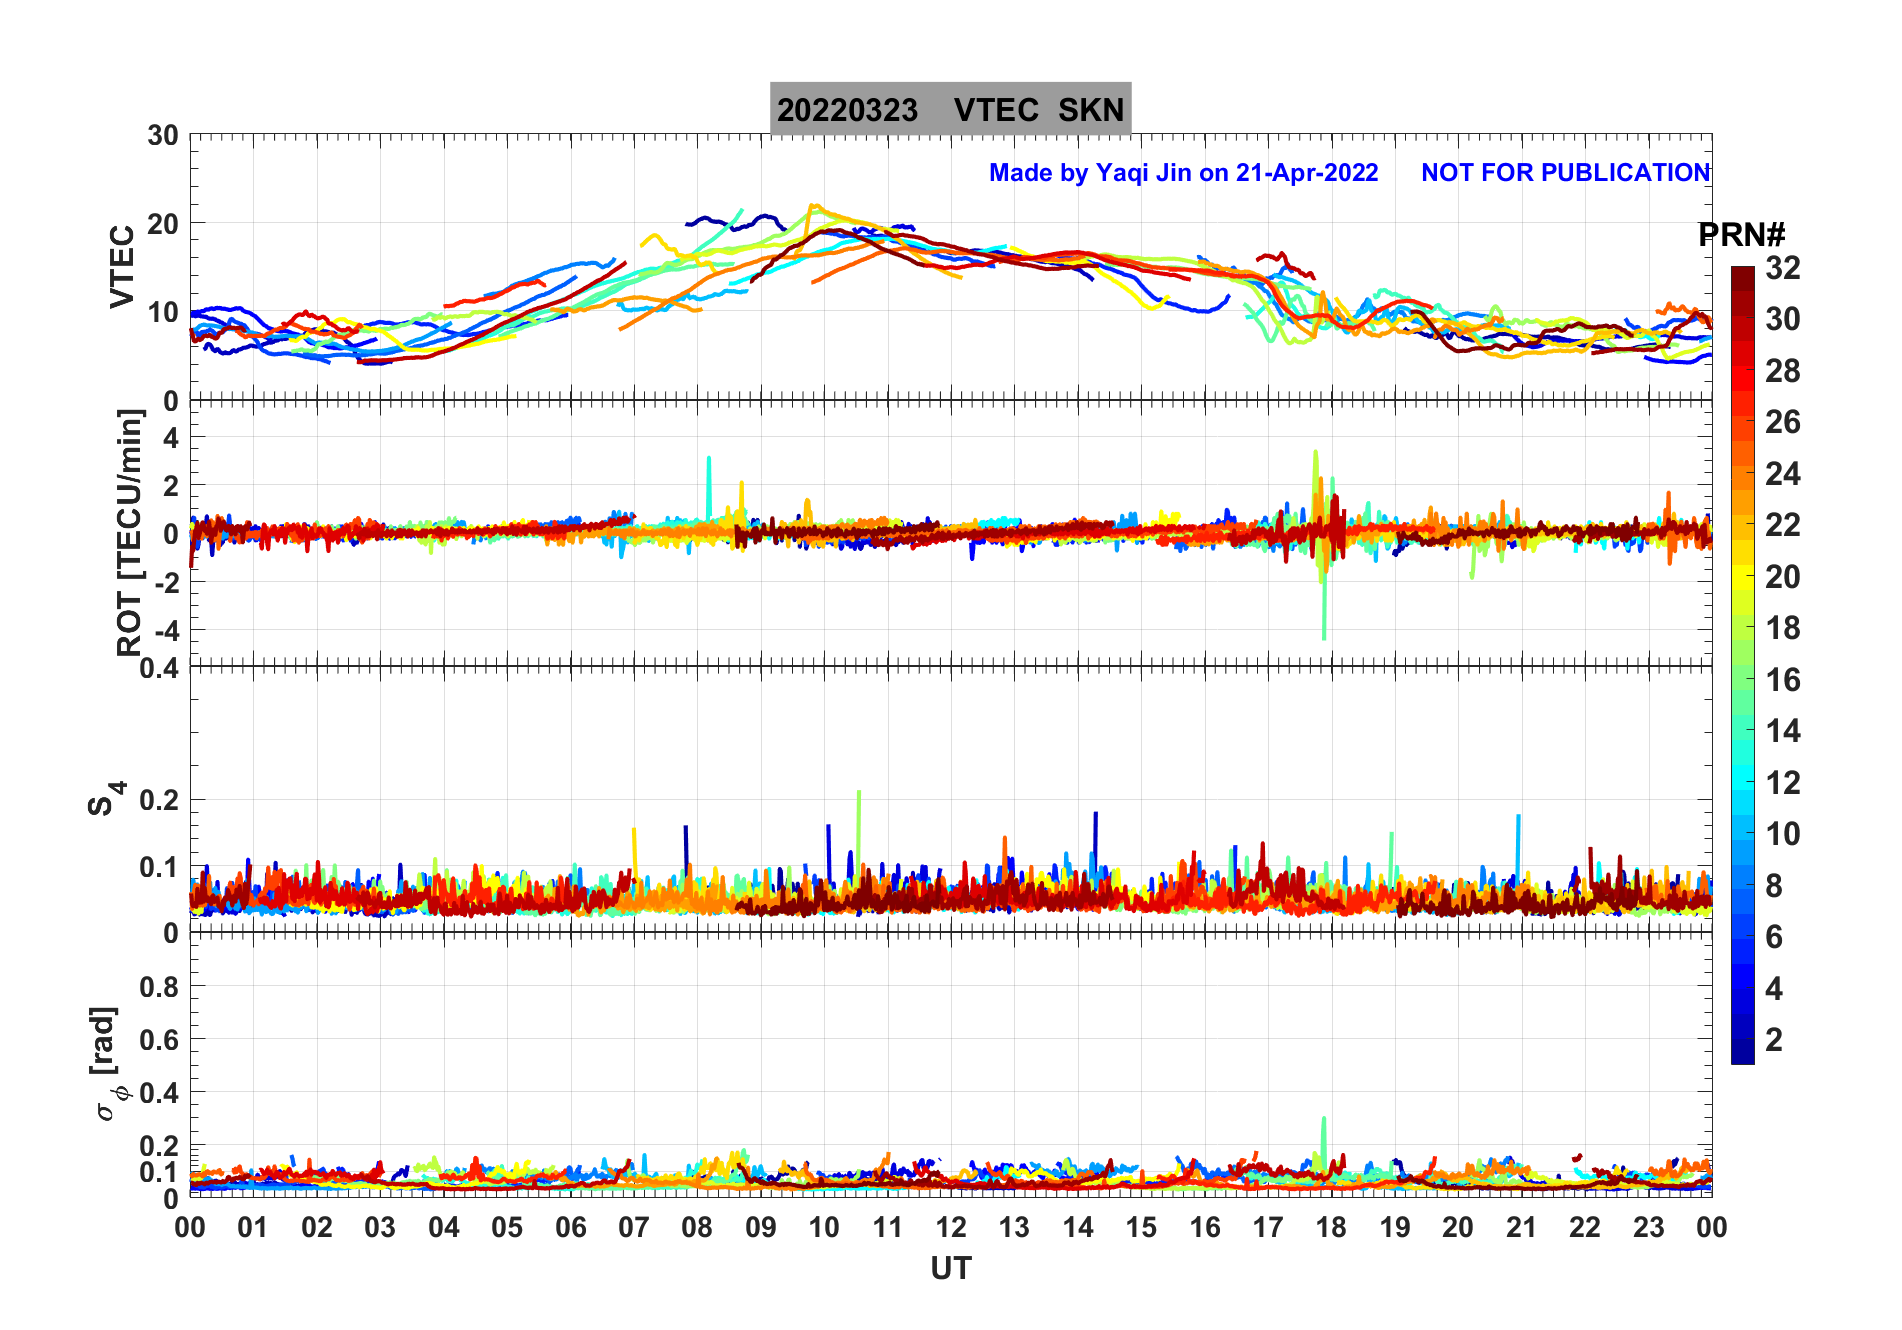Click the colorbar tick label 32
1902x1330 pixels.
tap(1782, 268)
